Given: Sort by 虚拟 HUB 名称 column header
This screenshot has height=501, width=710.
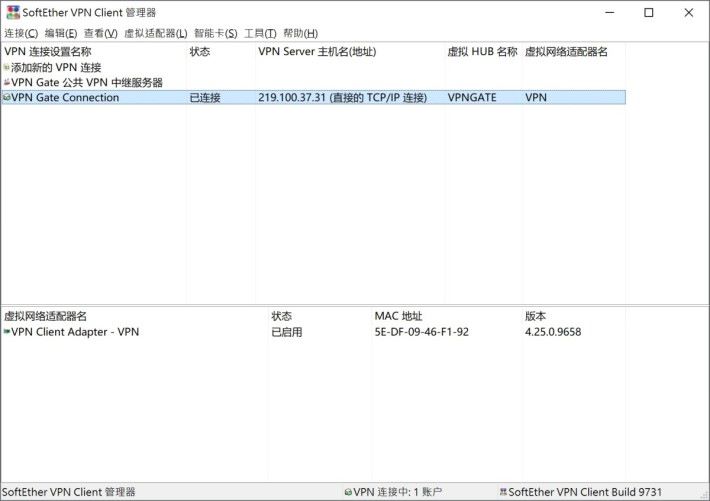Looking at the screenshot, I should [483, 52].
